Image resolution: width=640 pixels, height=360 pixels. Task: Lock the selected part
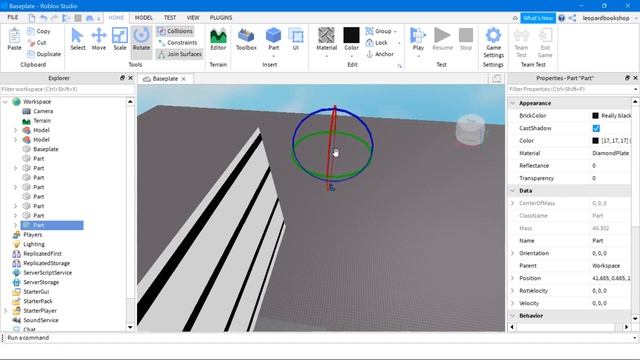click(x=377, y=42)
